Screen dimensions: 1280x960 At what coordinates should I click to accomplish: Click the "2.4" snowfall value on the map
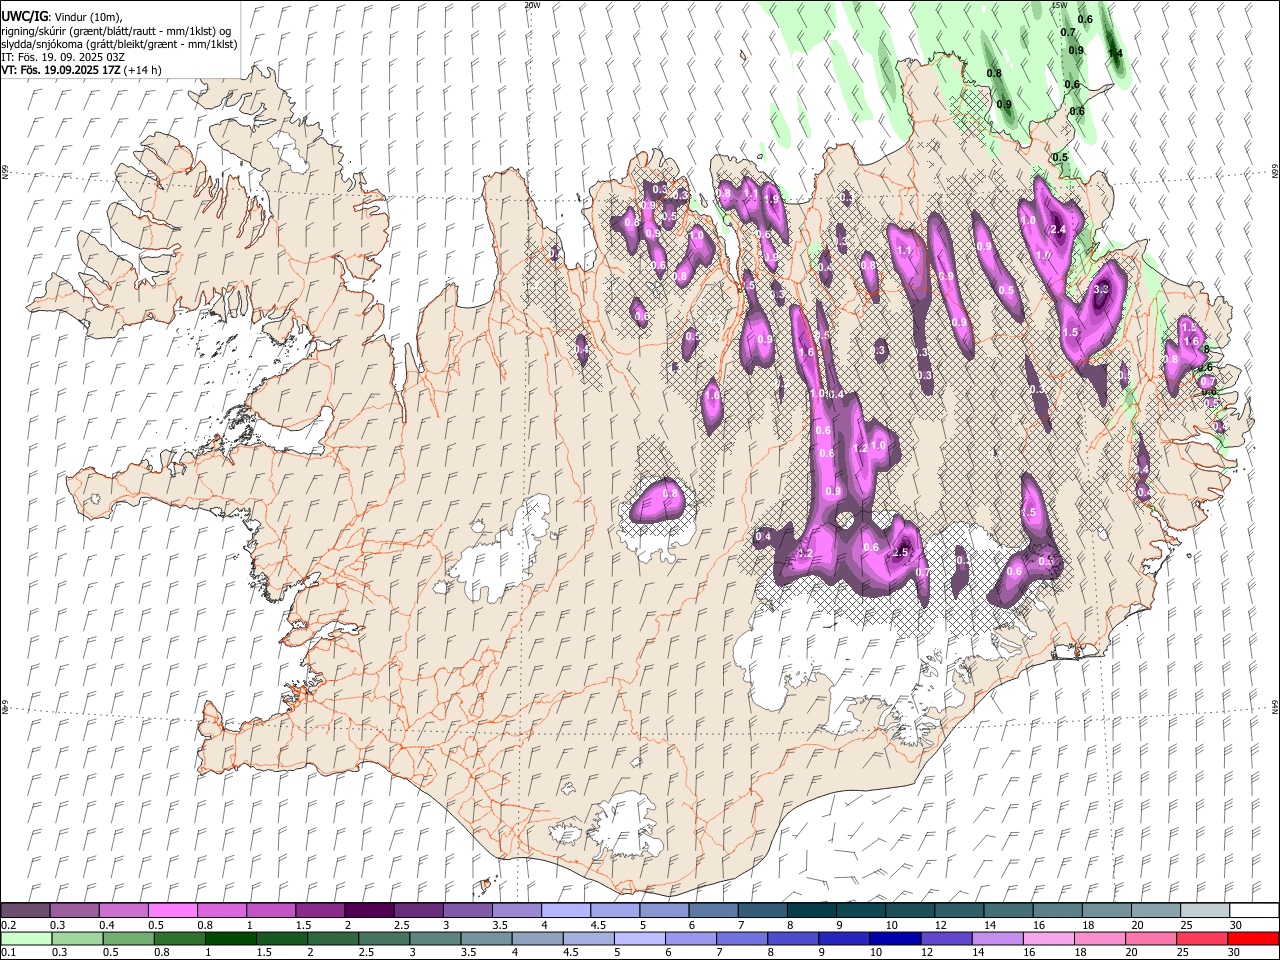point(1060,230)
